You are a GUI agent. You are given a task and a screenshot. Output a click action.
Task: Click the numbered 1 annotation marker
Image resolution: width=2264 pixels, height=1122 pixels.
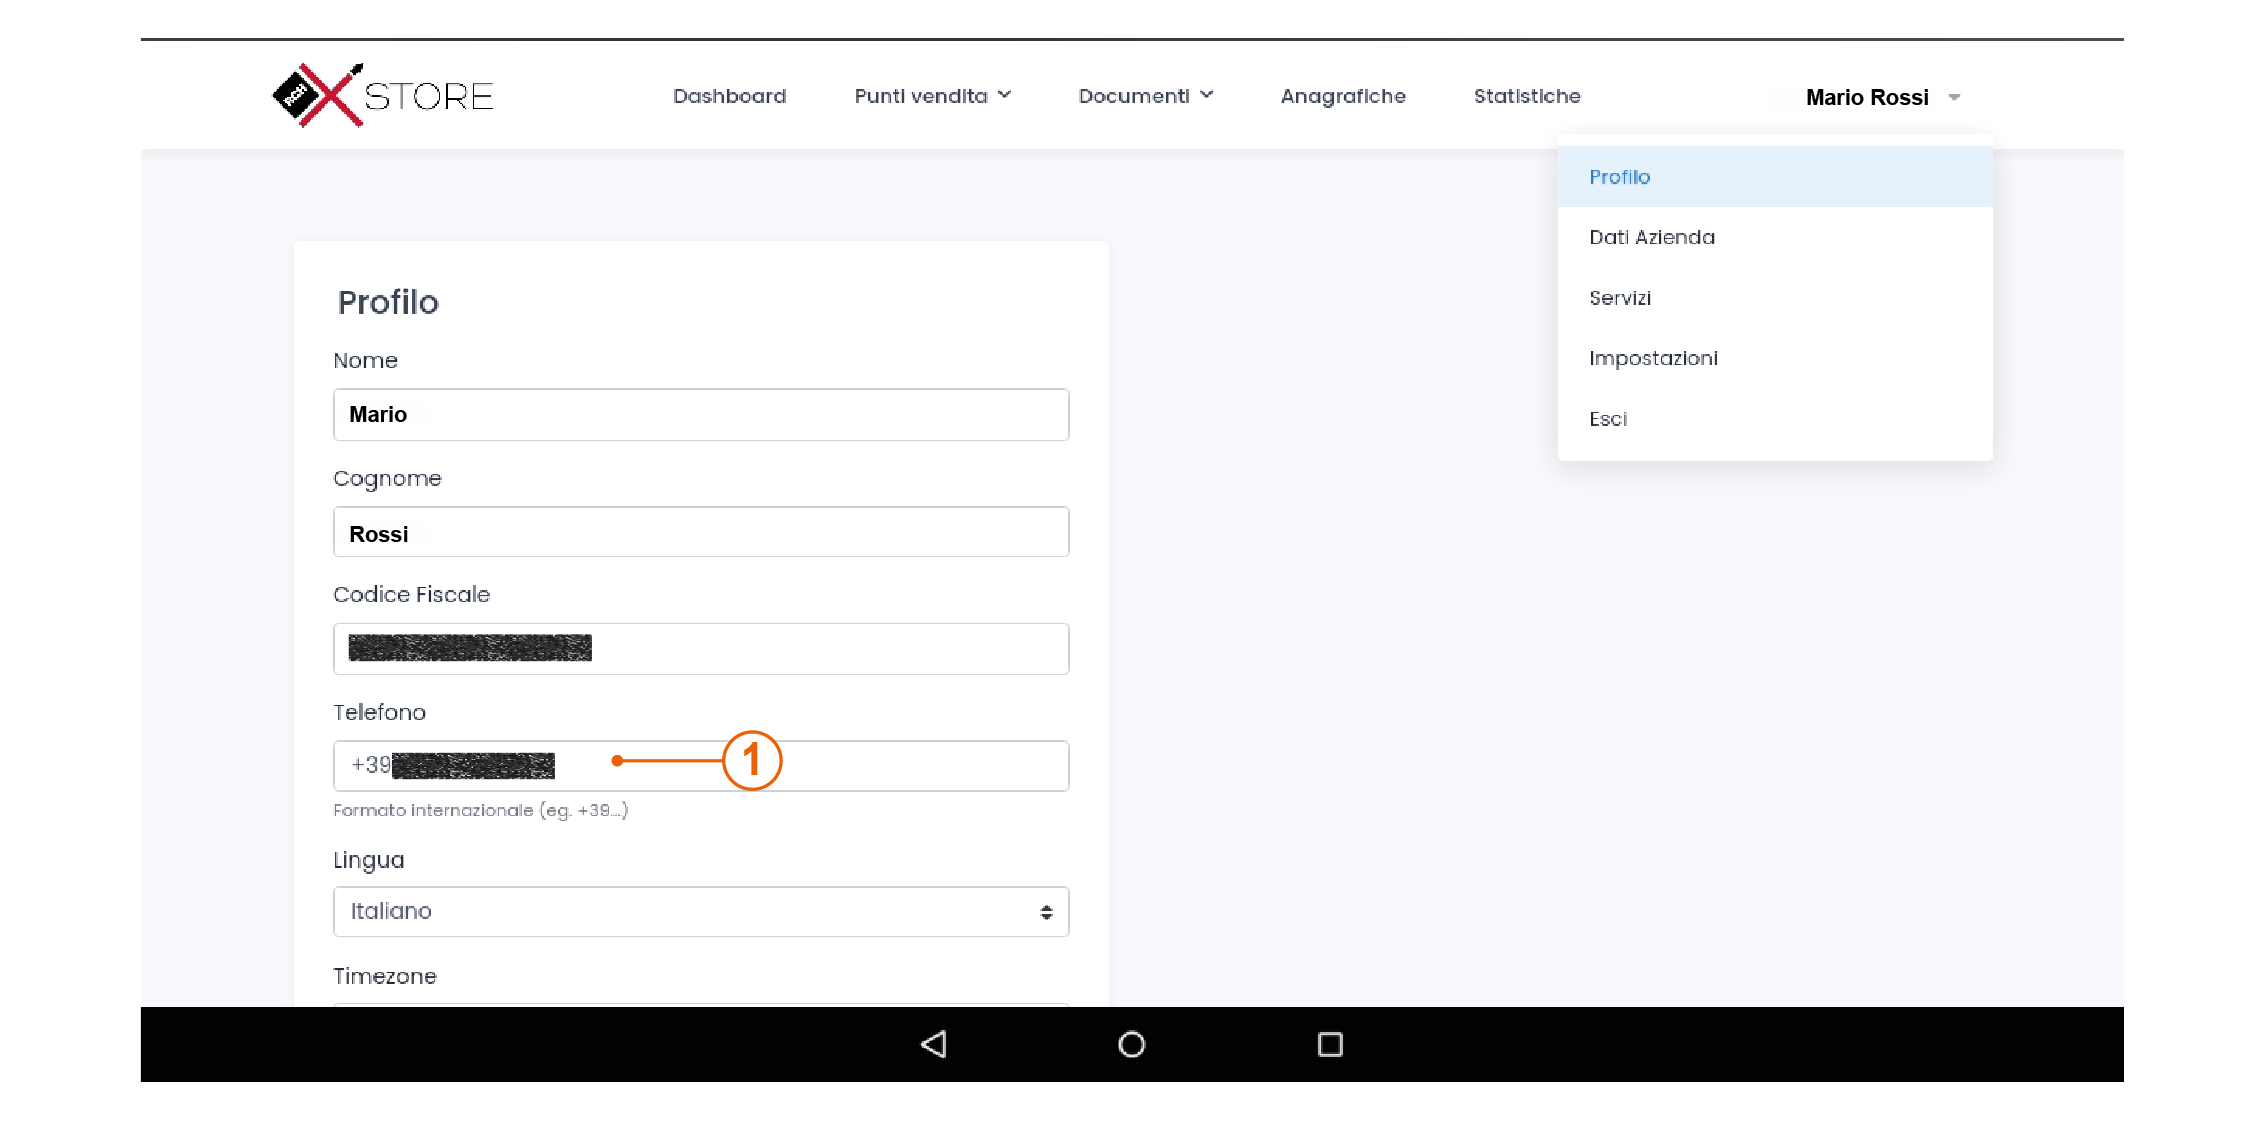tap(751, 761)
